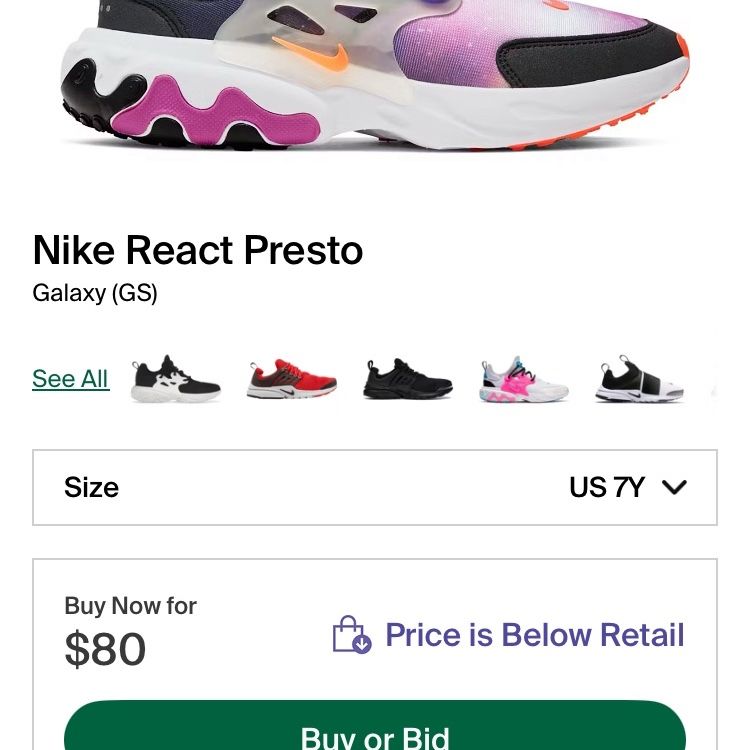Open the Size dropdown showing US 7Y
The image size is (750, 750).
click(x=375, y=487)
